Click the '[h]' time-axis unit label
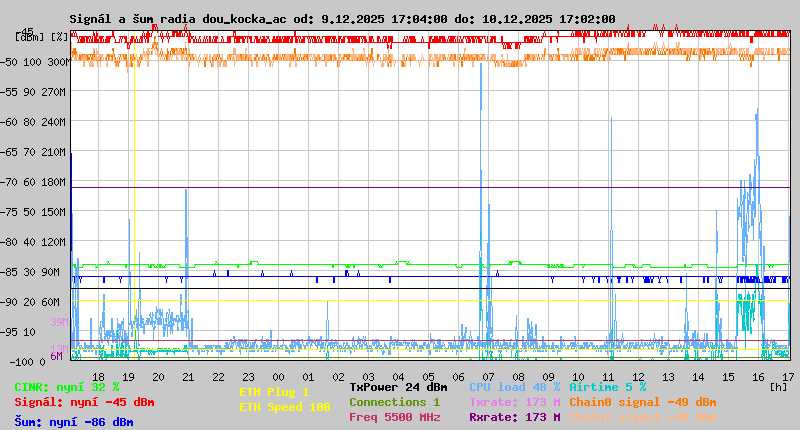 (x=779, y=388)
